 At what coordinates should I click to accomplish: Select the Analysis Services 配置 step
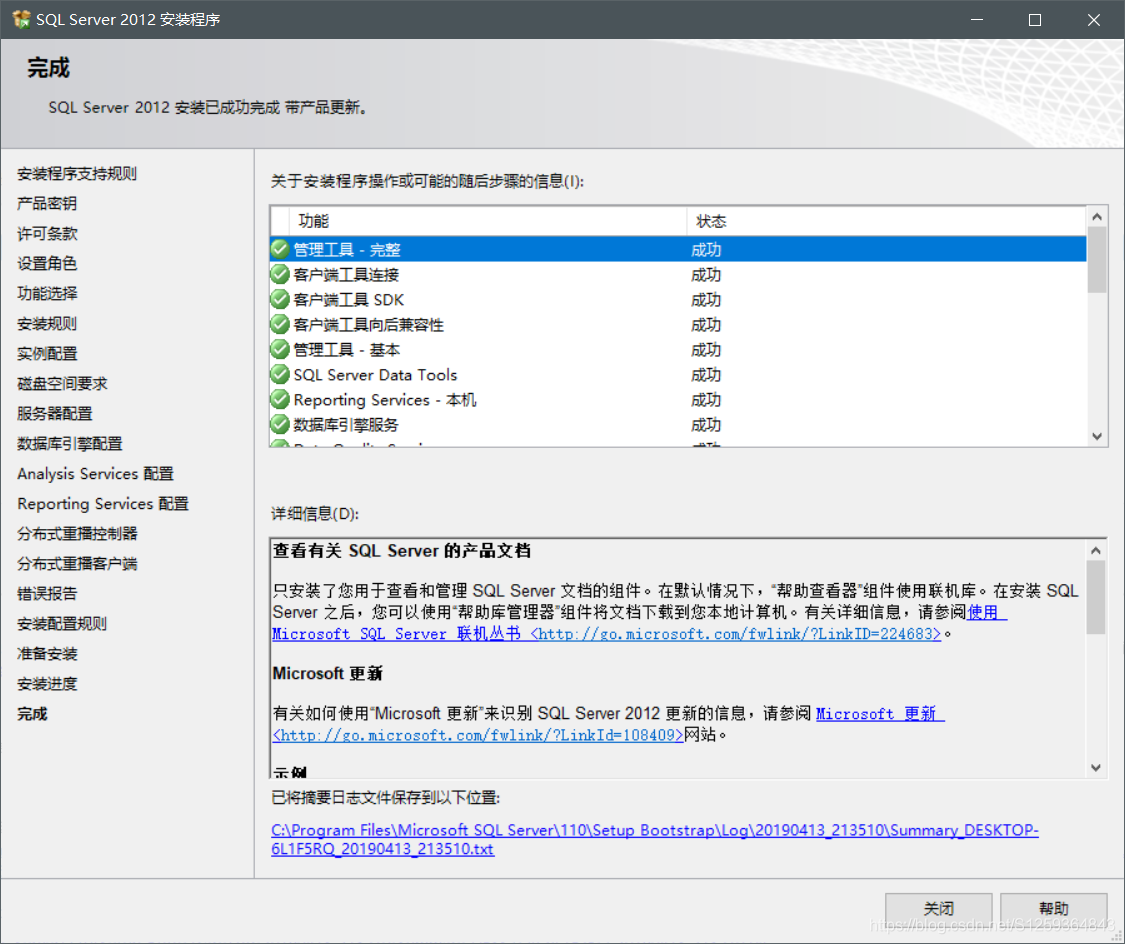coord(95,474)
